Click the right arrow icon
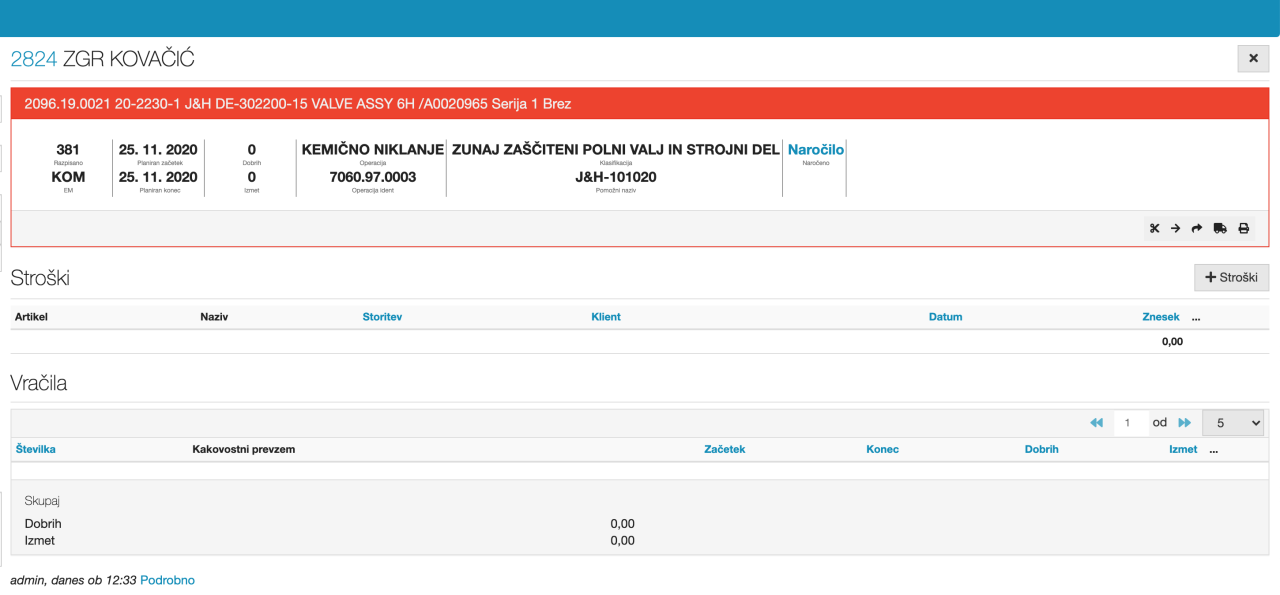This screenshot has height=595, width=1280. coord(1176,228)
